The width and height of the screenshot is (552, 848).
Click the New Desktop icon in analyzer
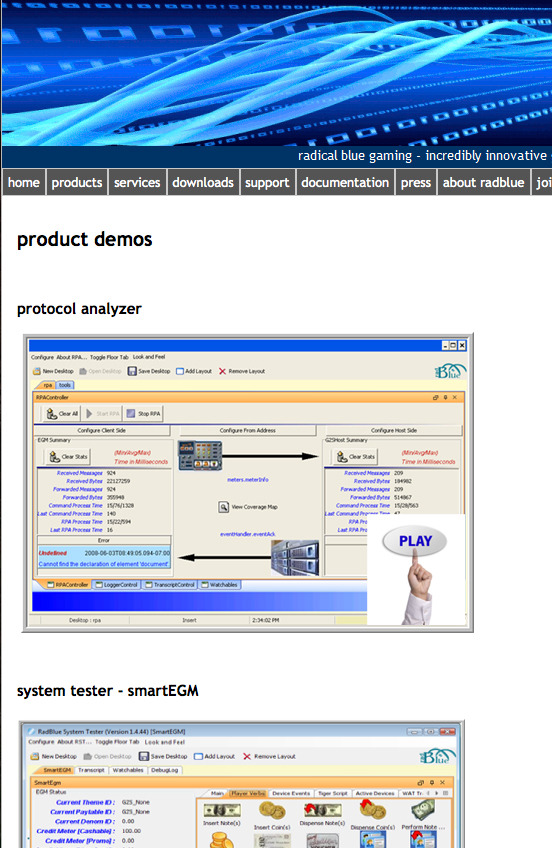click(37, 371)
